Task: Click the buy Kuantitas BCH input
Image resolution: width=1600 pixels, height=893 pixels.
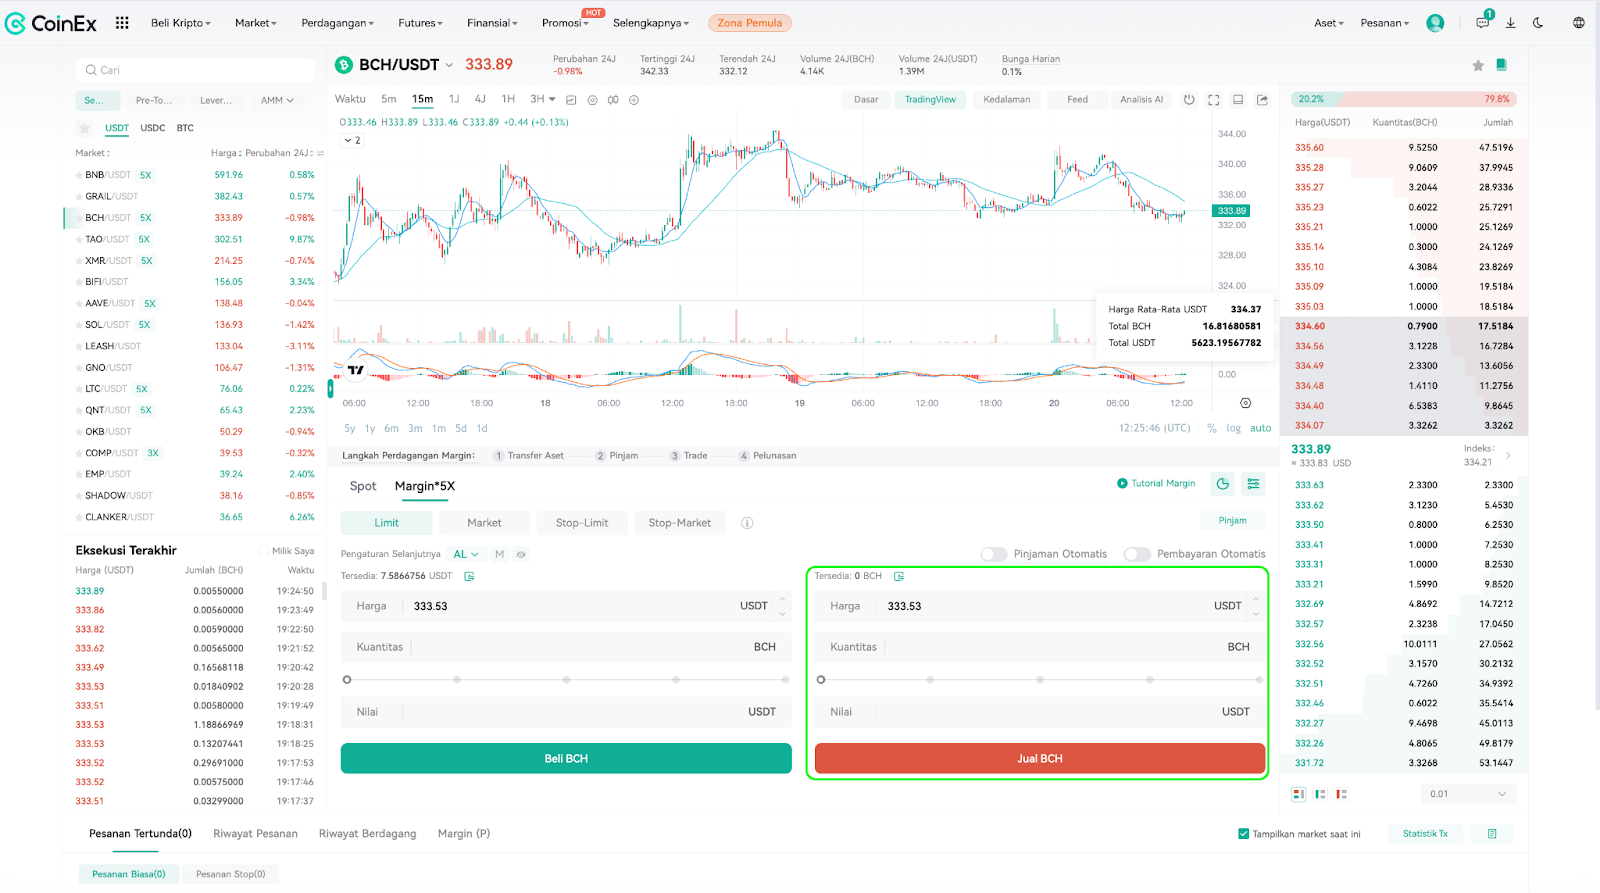Action: [x=566, y=647]
